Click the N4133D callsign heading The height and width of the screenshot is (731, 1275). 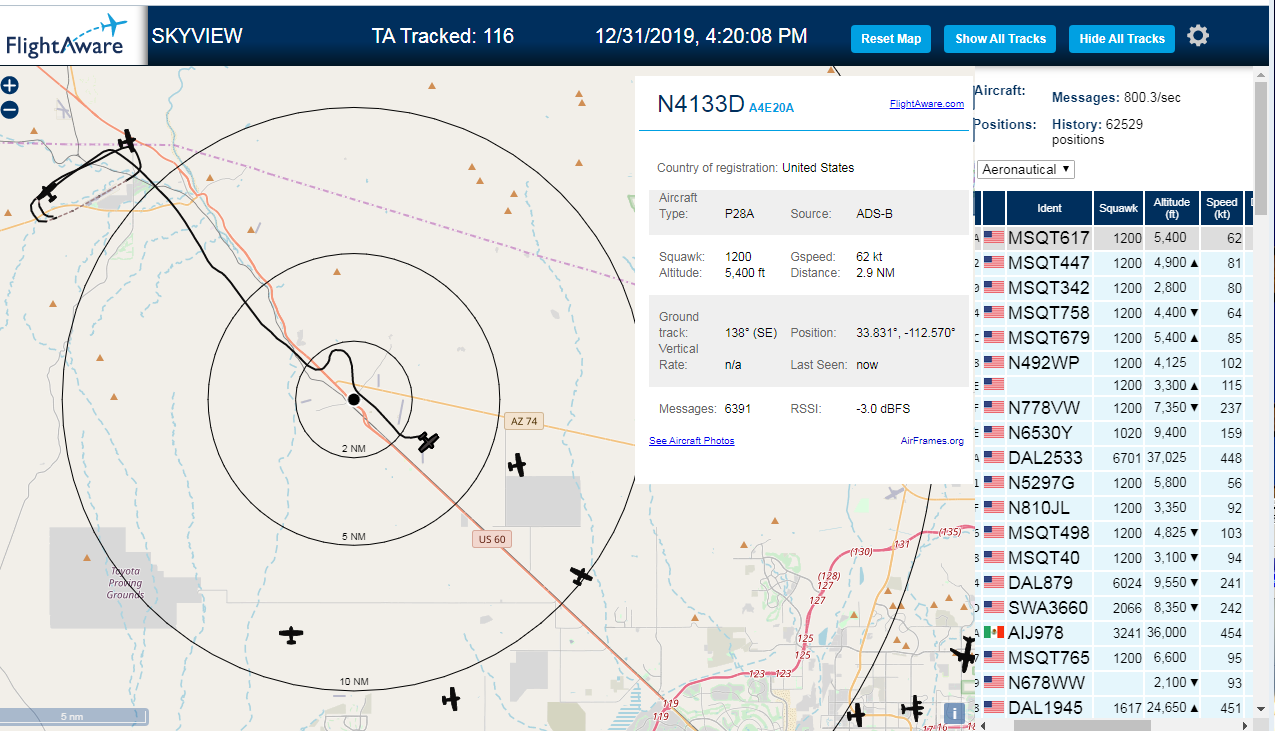[x=700, y=105]
